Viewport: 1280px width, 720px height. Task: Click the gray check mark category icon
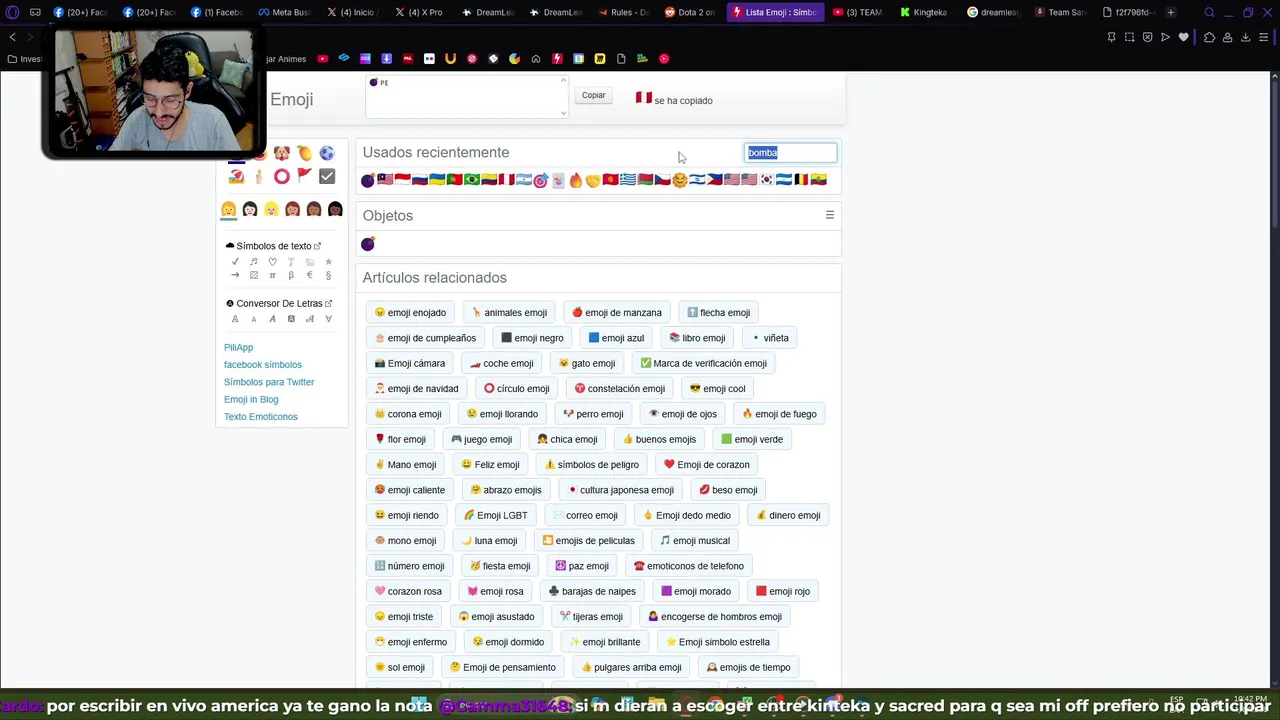[327, 176]
